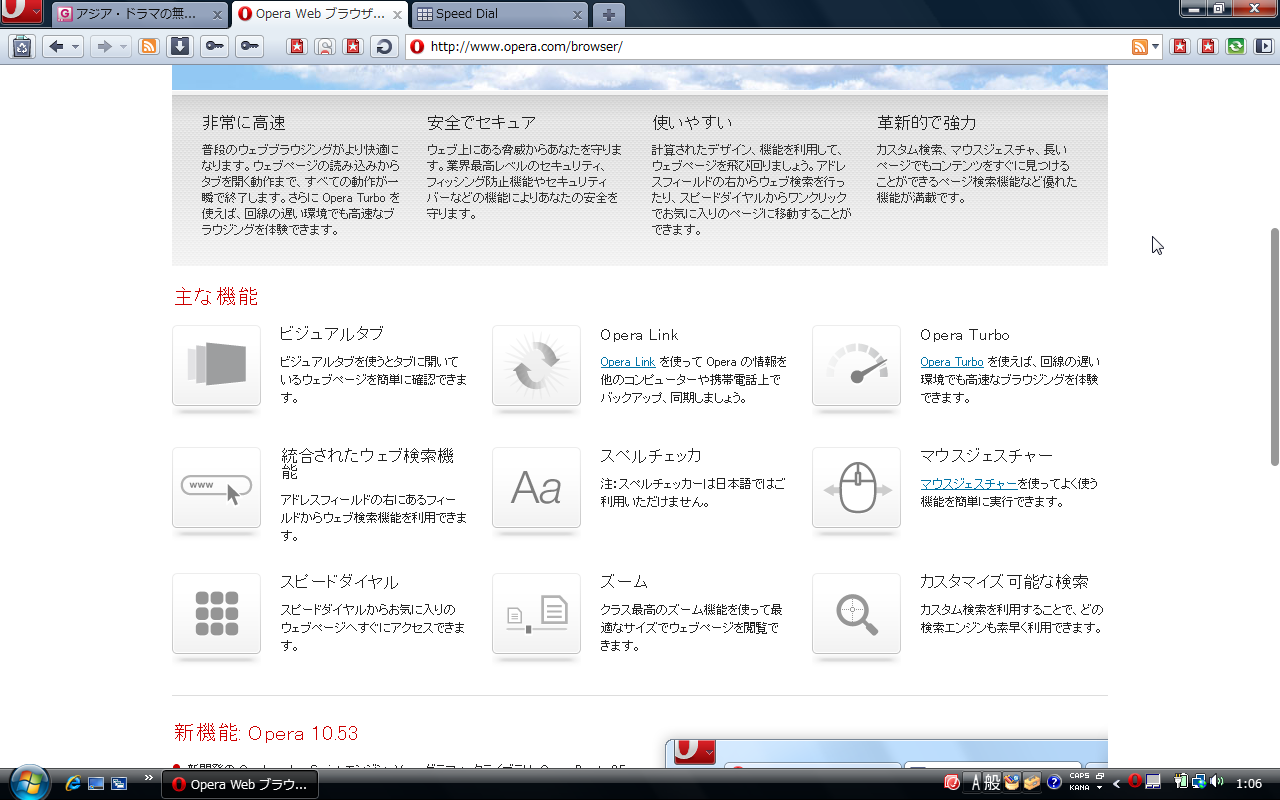Open a new tab with the plus button
The image size is (1280, 800).
[x=608, y=15]
